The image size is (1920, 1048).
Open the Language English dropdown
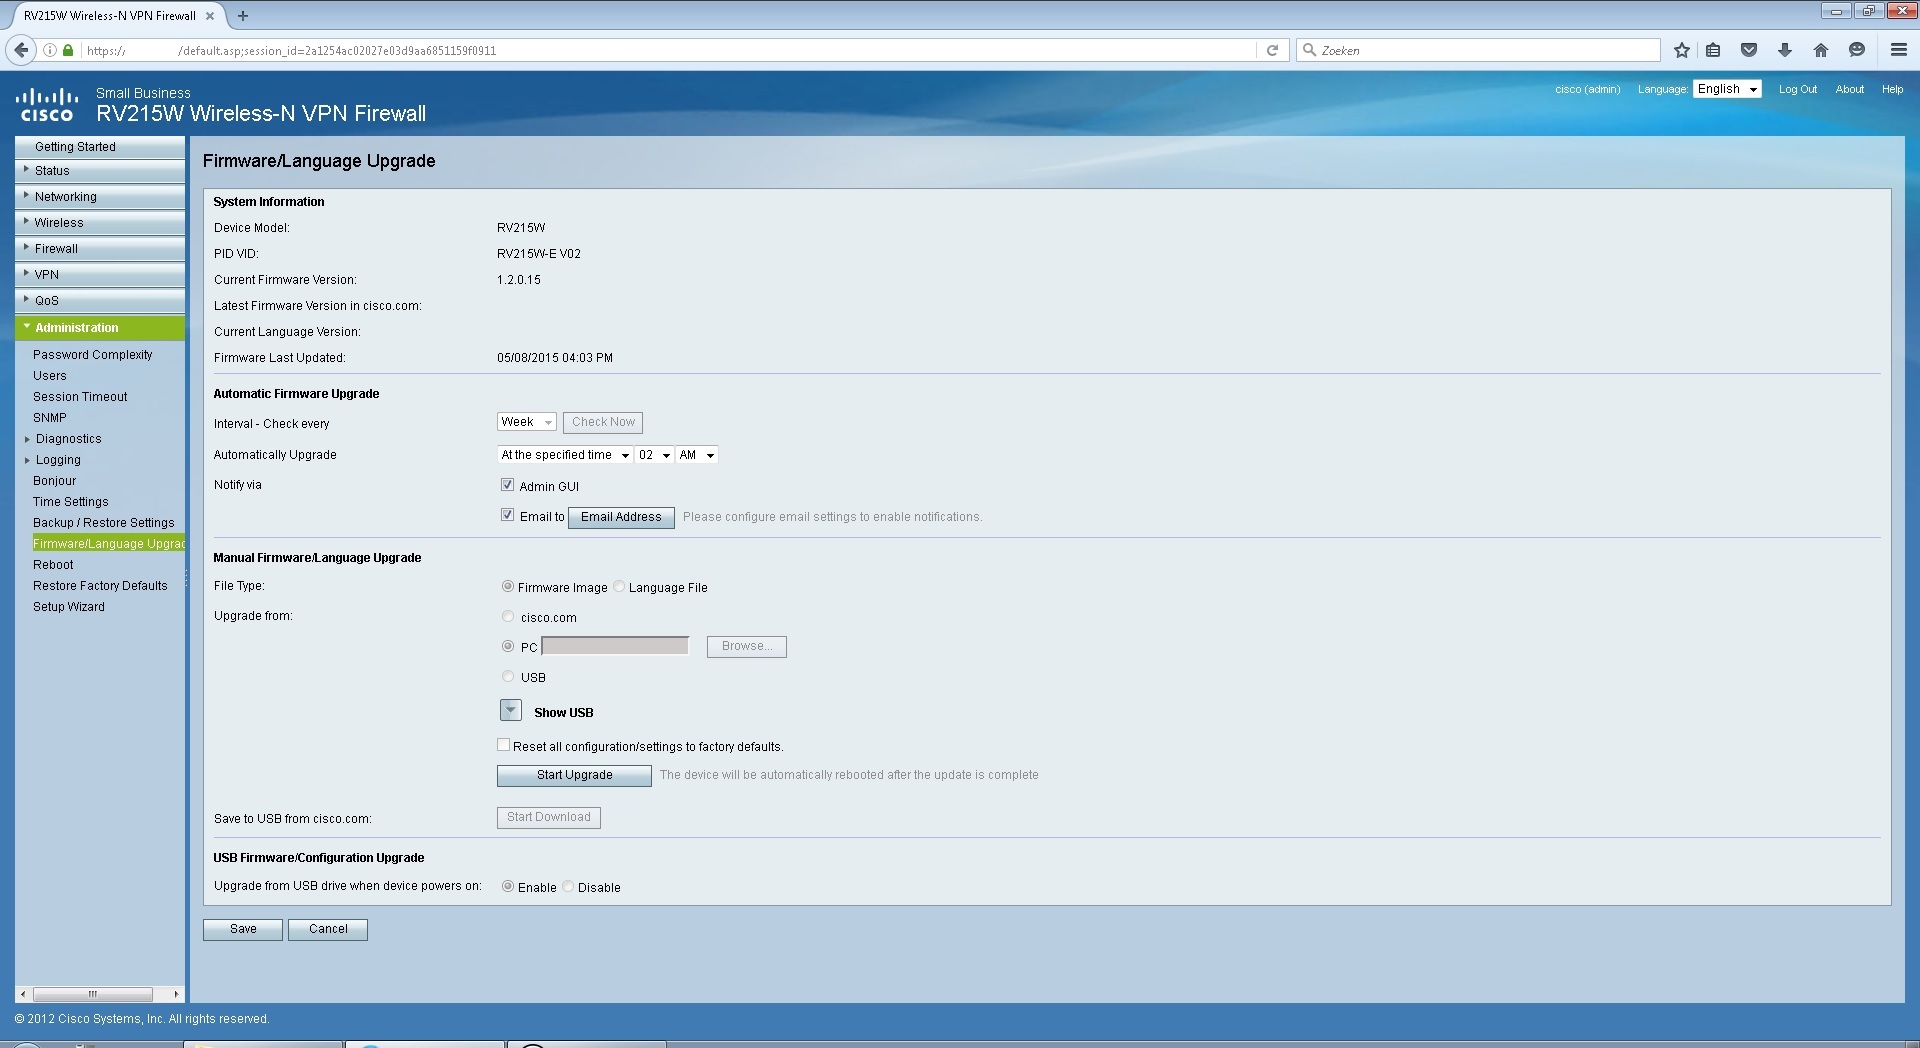click(x=1727, y=89)
